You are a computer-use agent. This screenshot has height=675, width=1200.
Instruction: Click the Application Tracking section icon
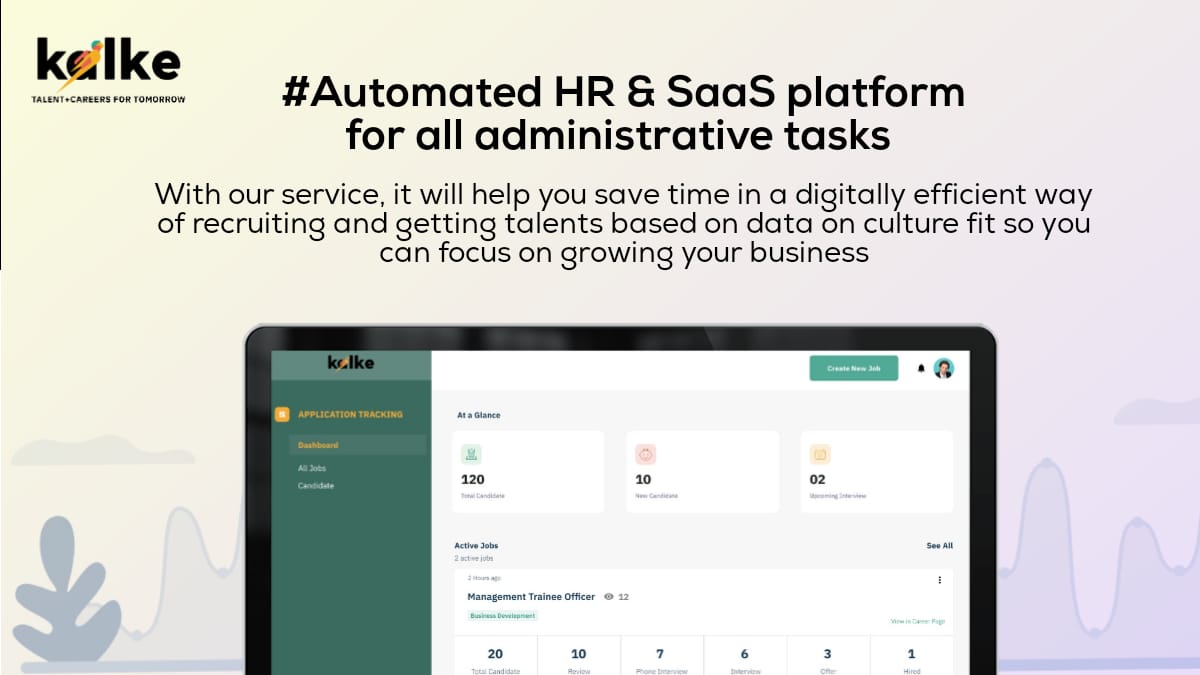coord(282,414)
